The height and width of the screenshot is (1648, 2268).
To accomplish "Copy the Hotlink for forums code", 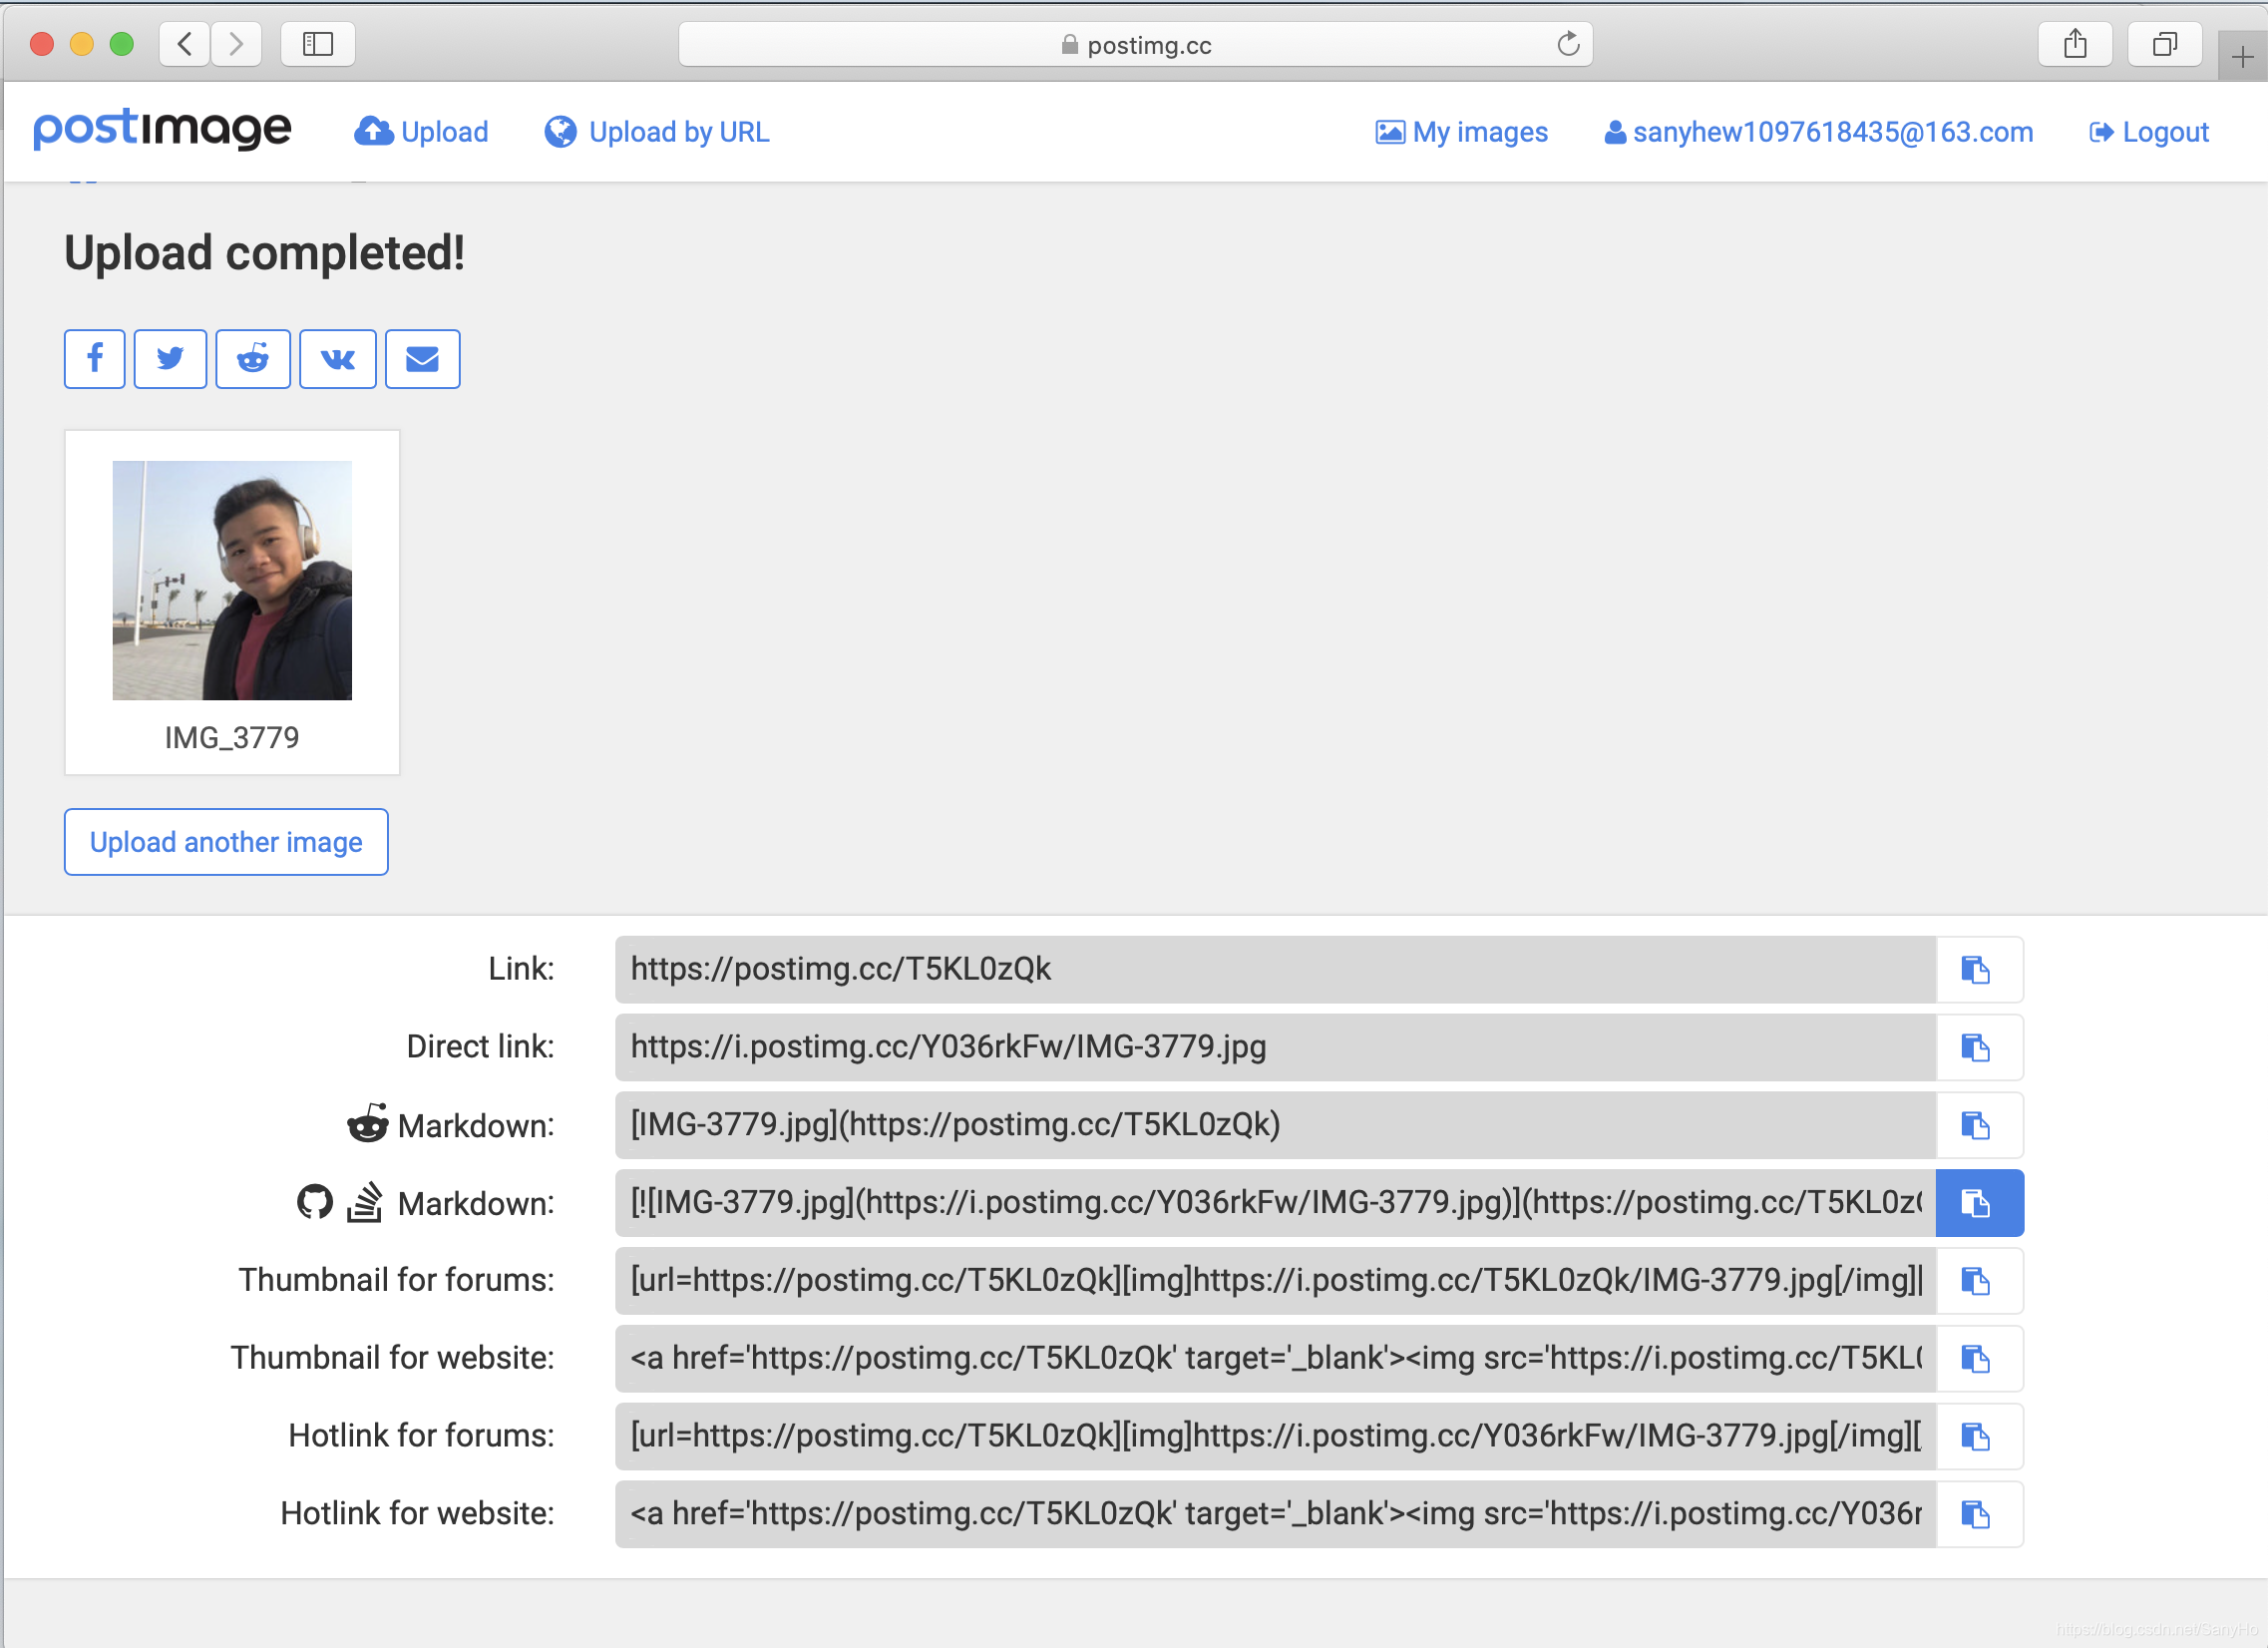I will pos(1976,1437).
